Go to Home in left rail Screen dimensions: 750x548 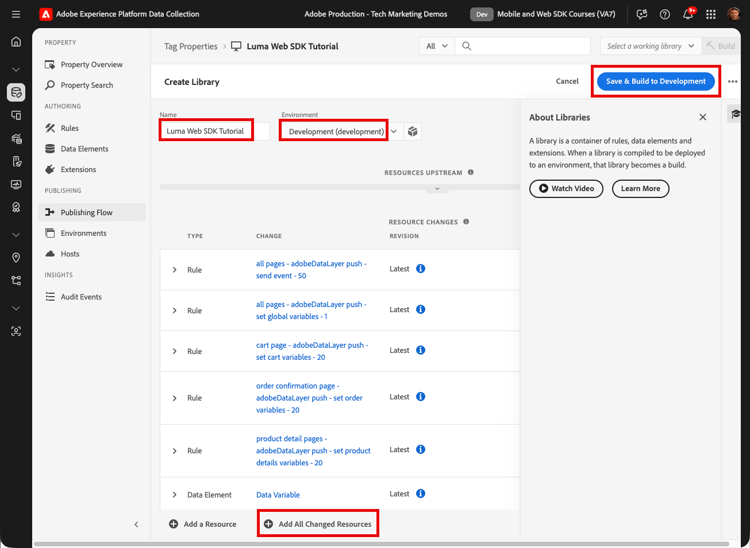pyautogui.click(x=16, y=42)
